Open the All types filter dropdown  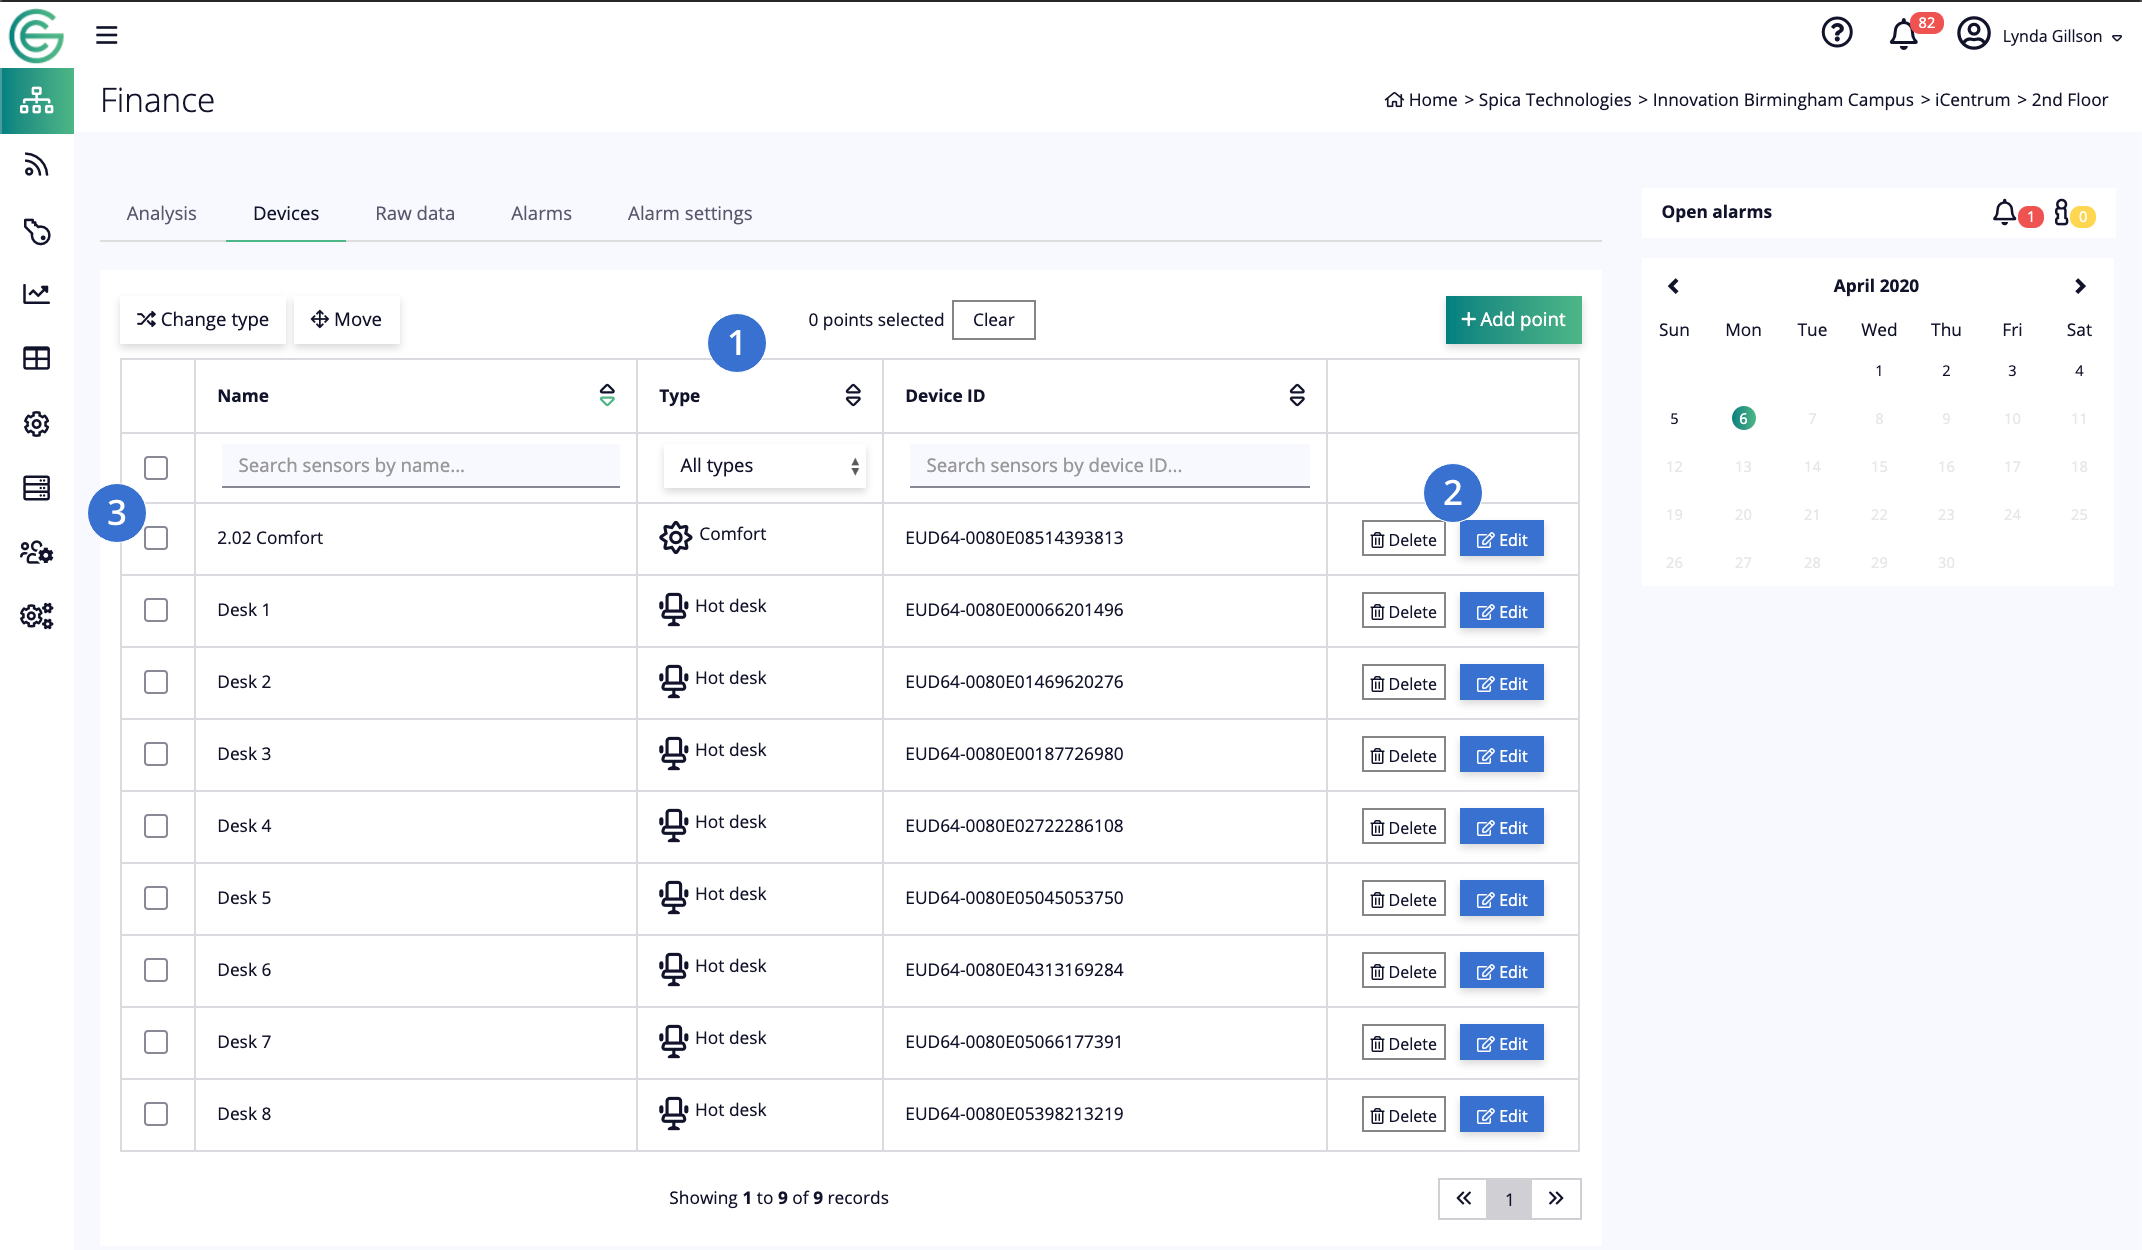[764, 465]
